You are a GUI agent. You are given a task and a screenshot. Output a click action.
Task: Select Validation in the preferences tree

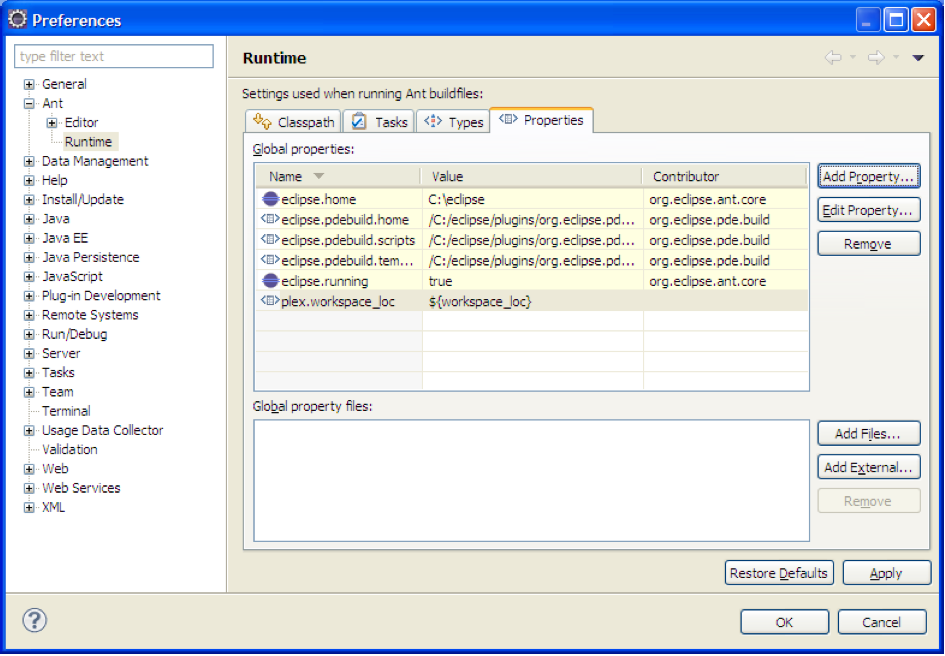(69, 450)
